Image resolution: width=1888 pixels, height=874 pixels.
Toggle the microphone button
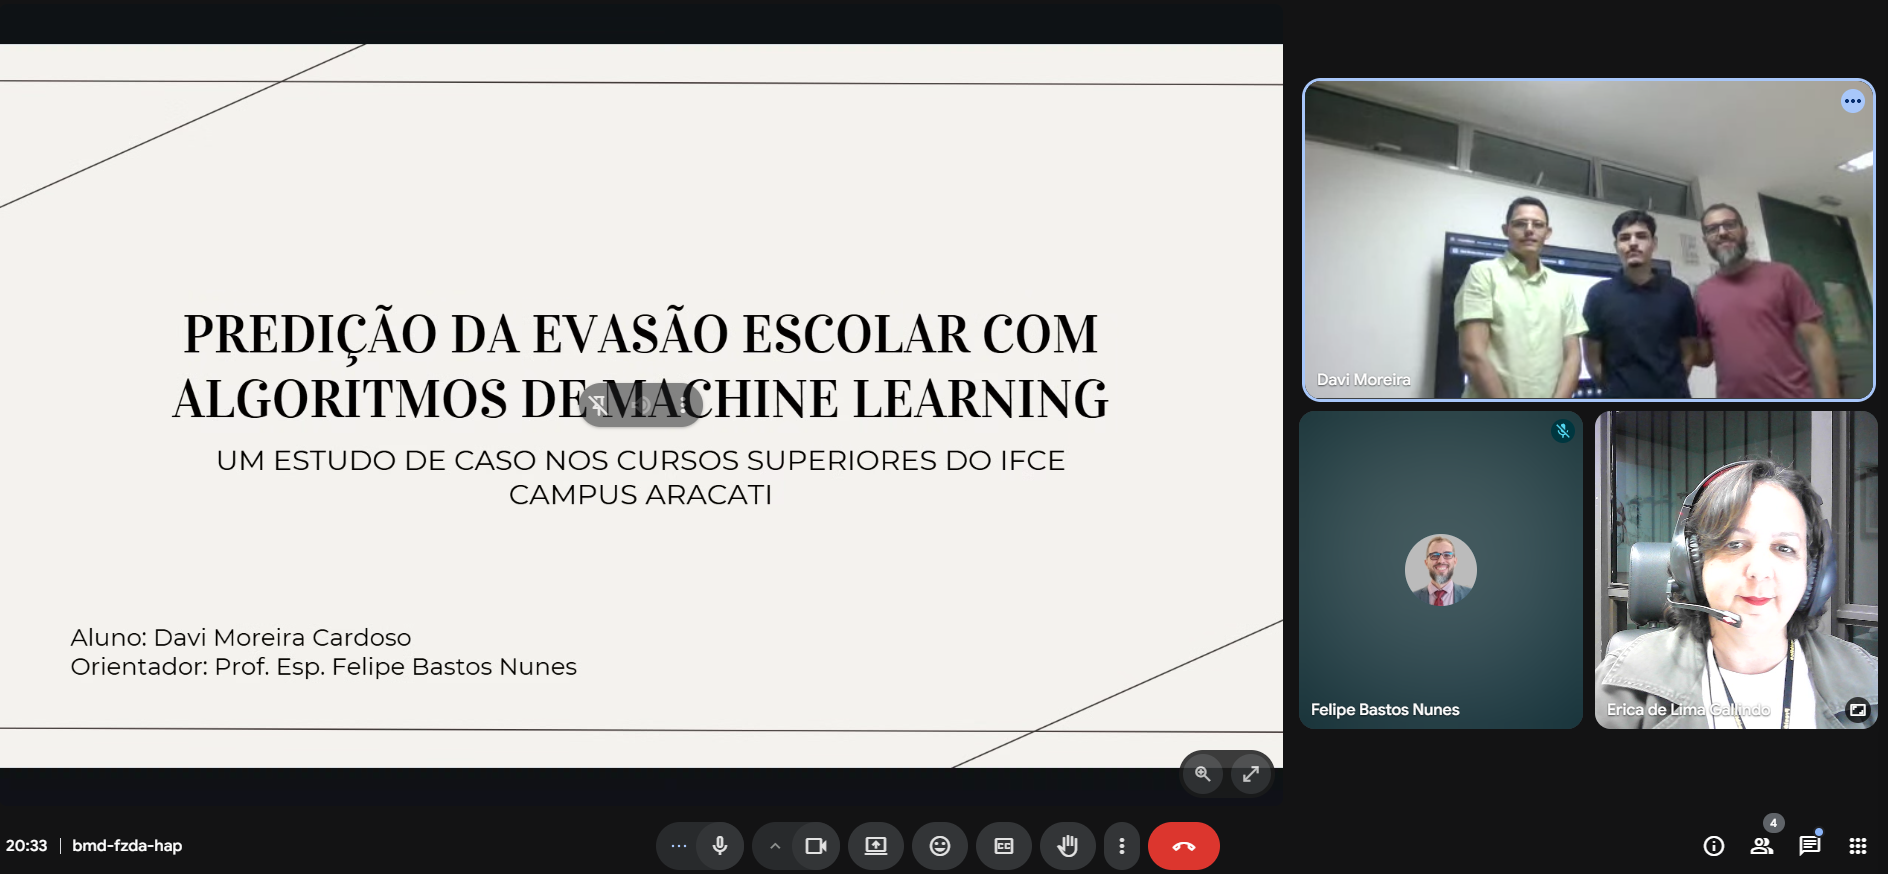719,846
